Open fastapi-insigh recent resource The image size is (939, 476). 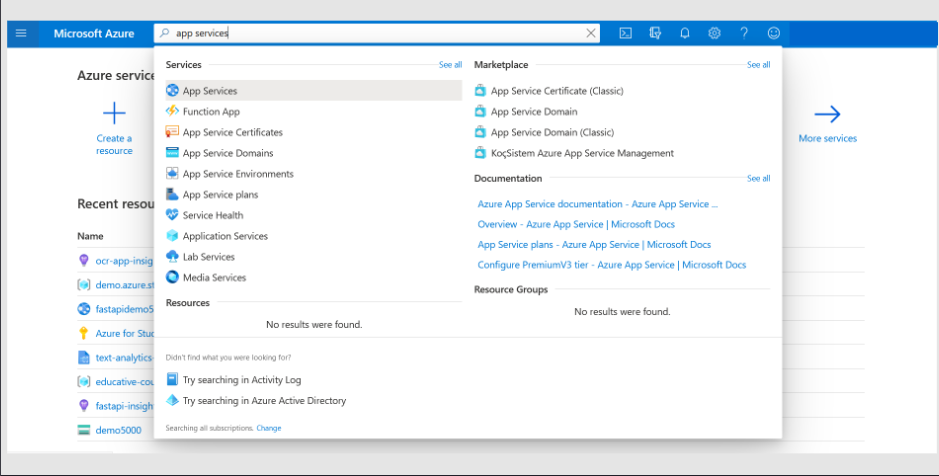coord(124,406)
